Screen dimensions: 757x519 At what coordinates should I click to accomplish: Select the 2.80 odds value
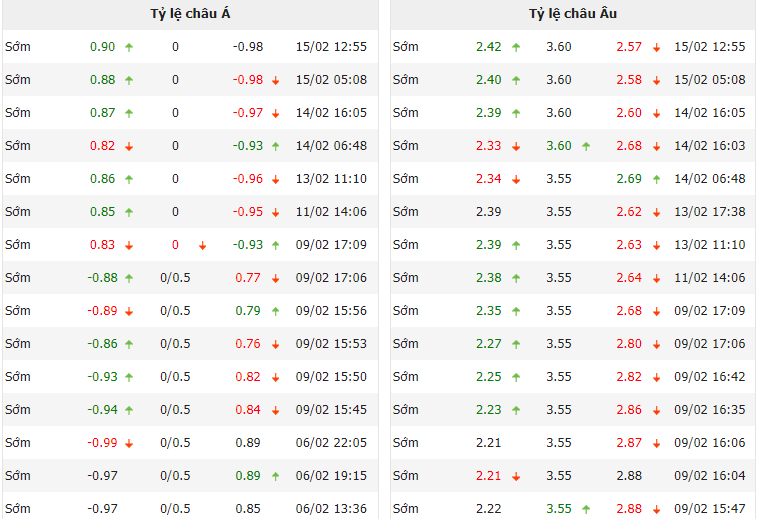tap(629, 344)
